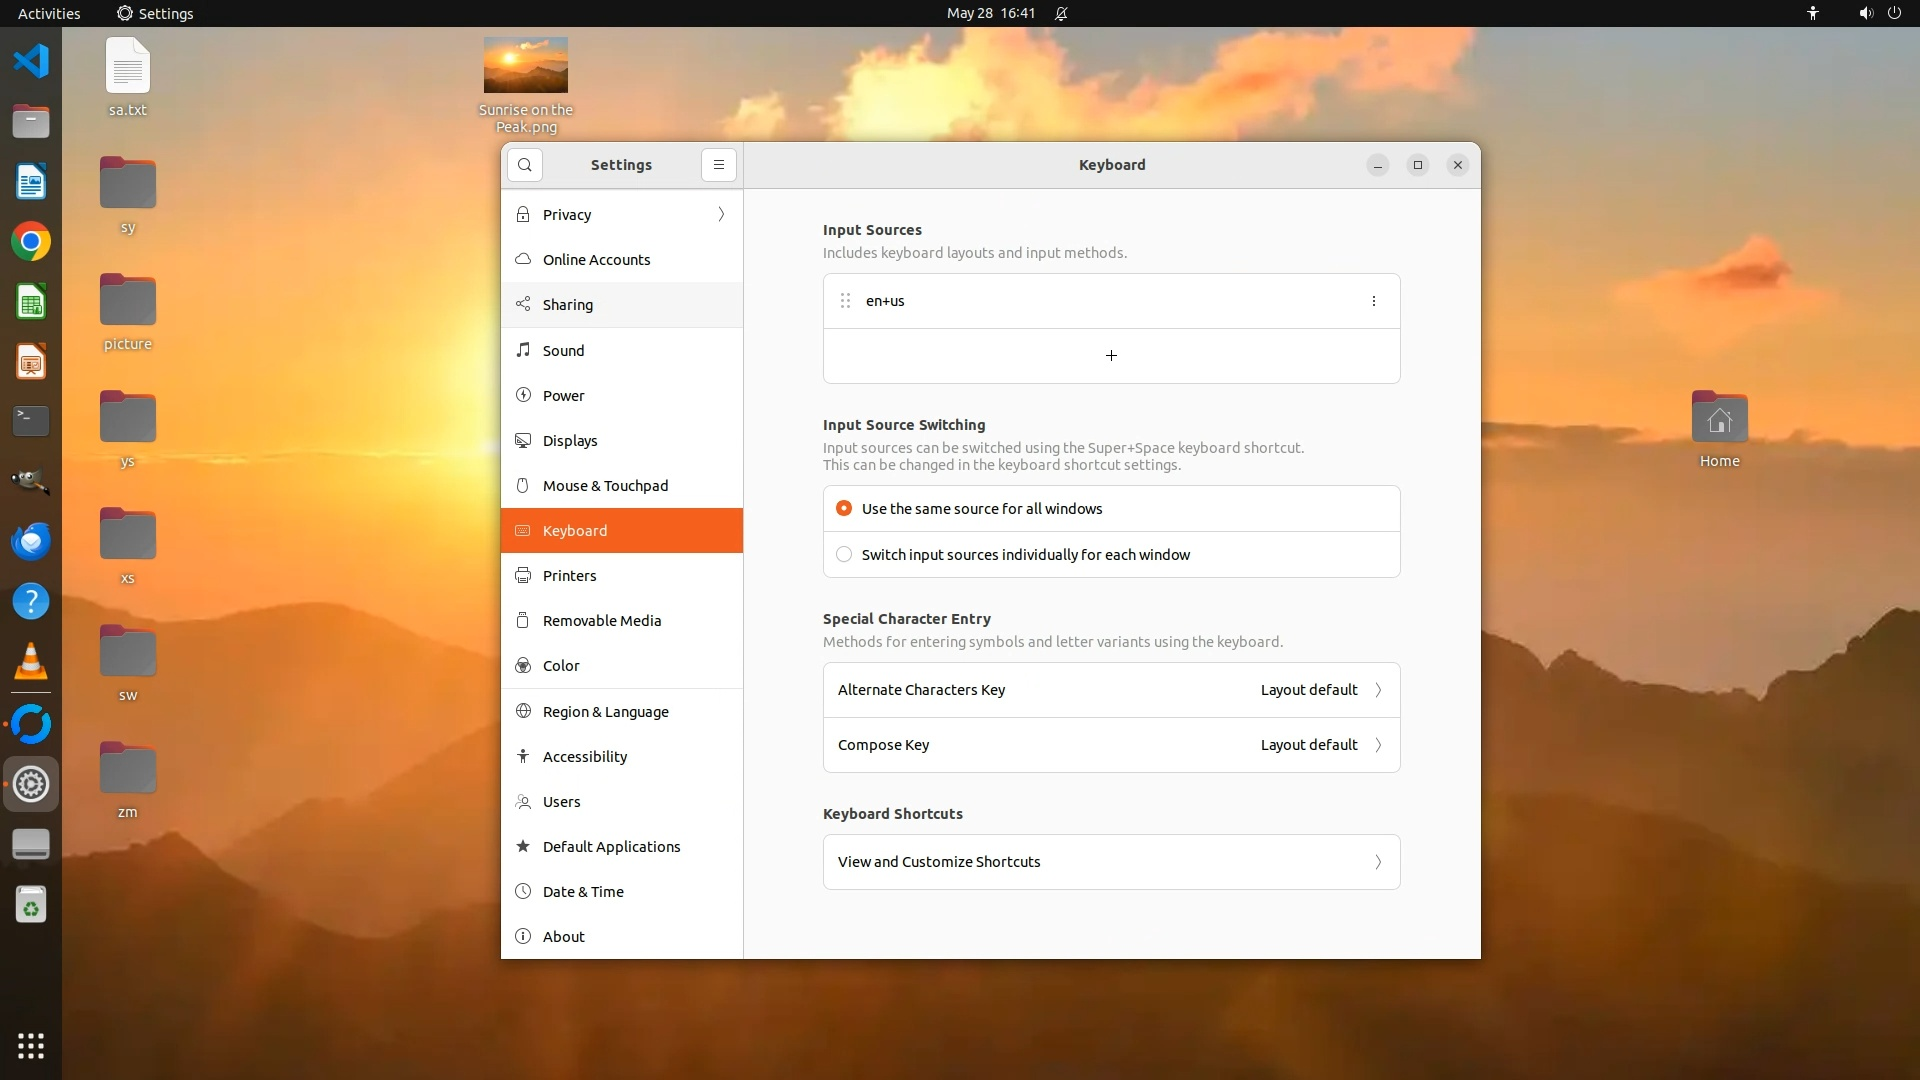Screen dimensions: 1920x1080
Task: Select Use the same source for all windows
Action: click(844, 509)
